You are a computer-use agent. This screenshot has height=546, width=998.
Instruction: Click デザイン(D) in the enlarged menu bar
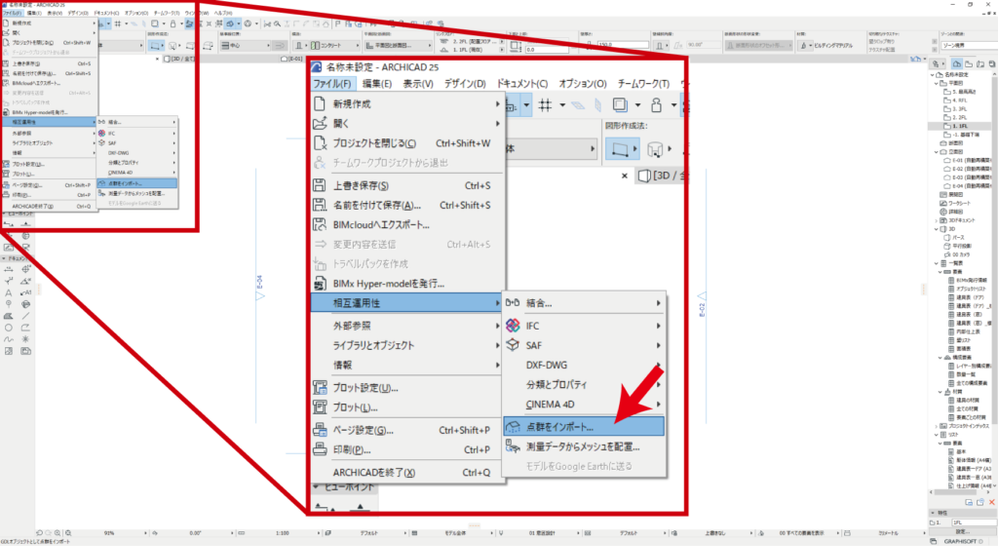point(465,84)
